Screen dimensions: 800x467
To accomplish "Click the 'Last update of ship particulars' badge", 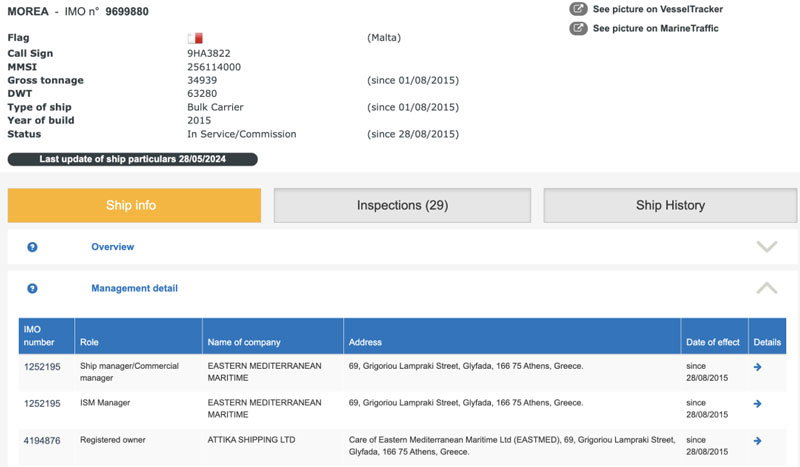I will tap(133, 159).
